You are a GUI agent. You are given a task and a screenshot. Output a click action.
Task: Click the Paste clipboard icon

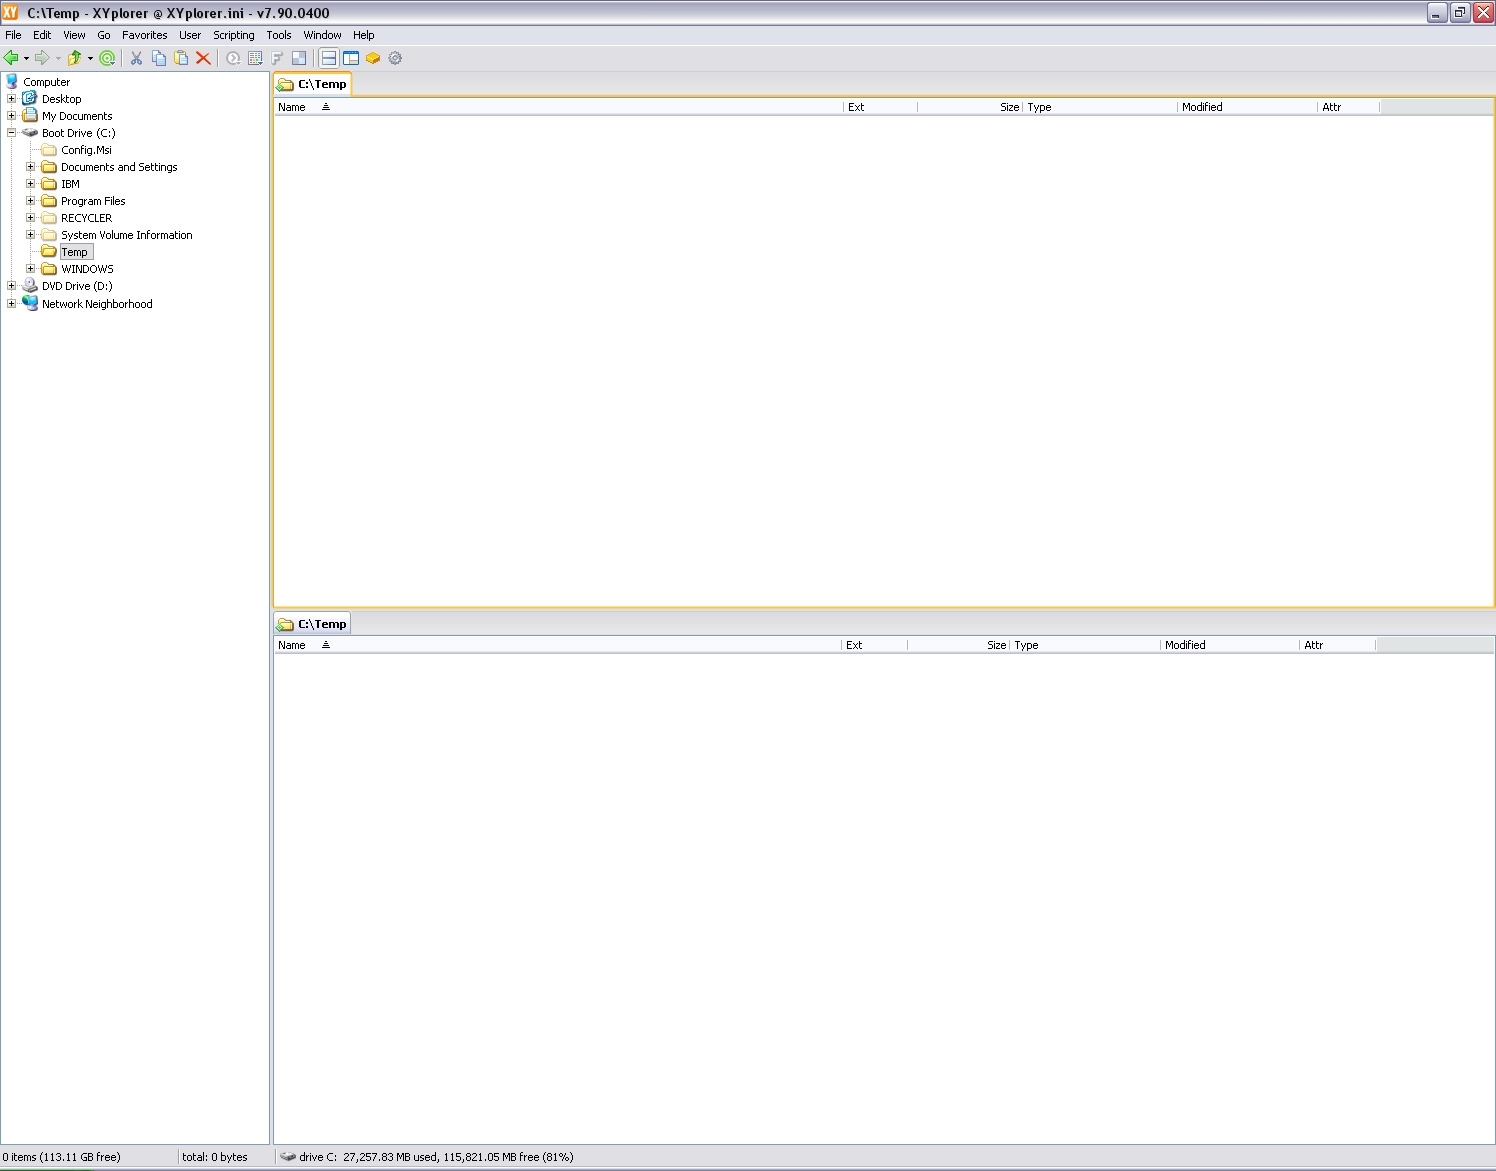click(181, 58)
